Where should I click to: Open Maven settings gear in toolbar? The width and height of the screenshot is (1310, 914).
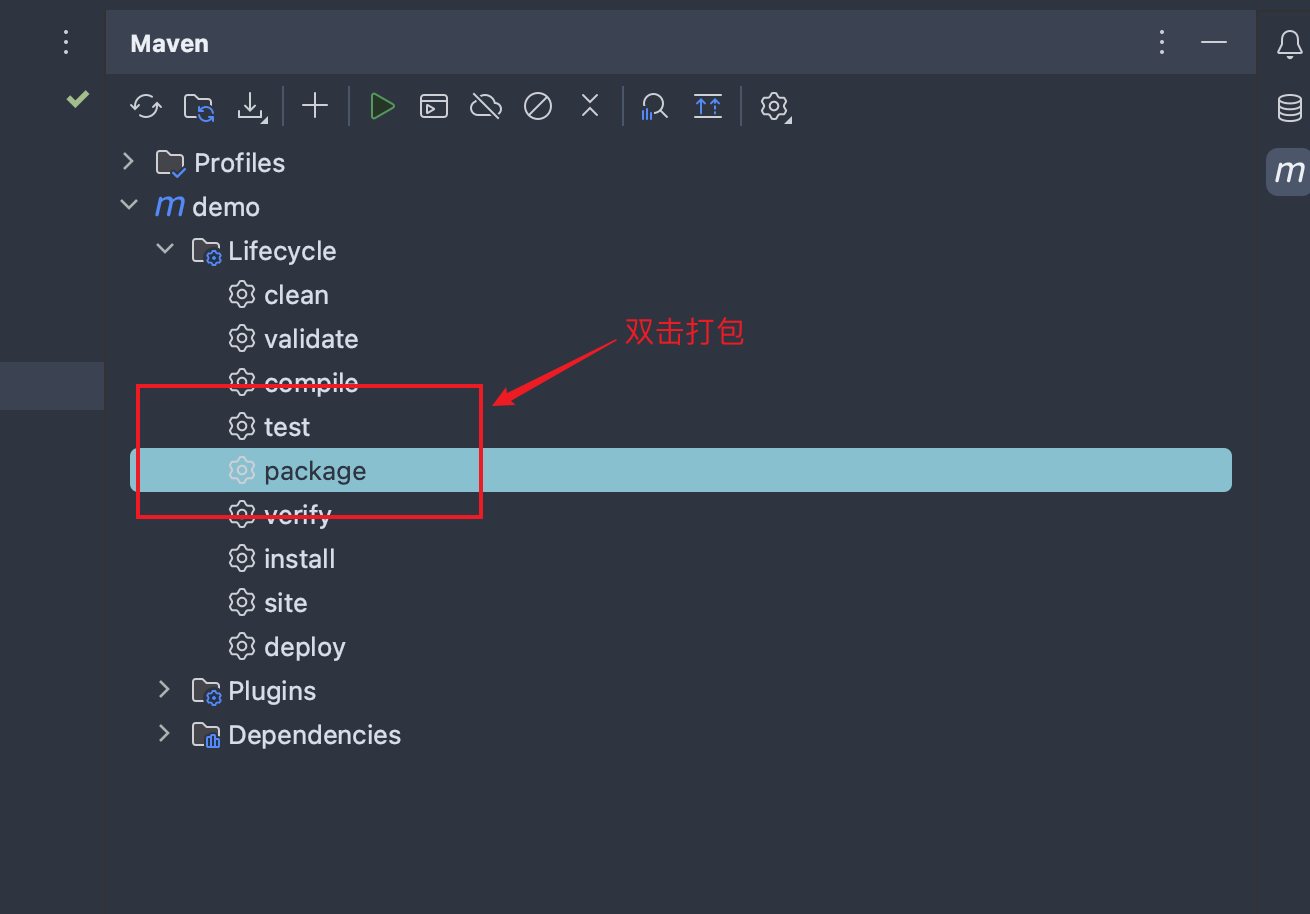pos(775,106)
